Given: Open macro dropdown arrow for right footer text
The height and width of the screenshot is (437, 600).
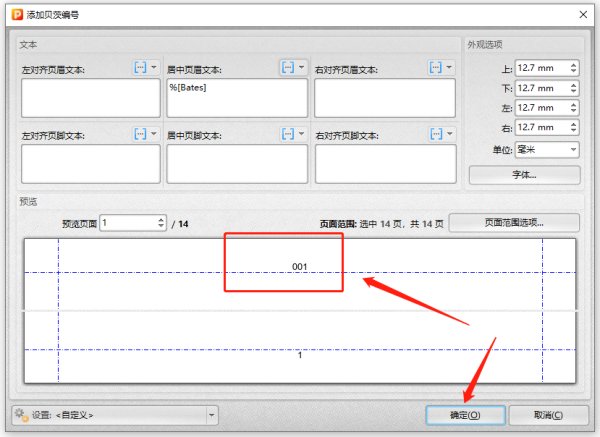Looking at the screenshot, I should point(450,134).
